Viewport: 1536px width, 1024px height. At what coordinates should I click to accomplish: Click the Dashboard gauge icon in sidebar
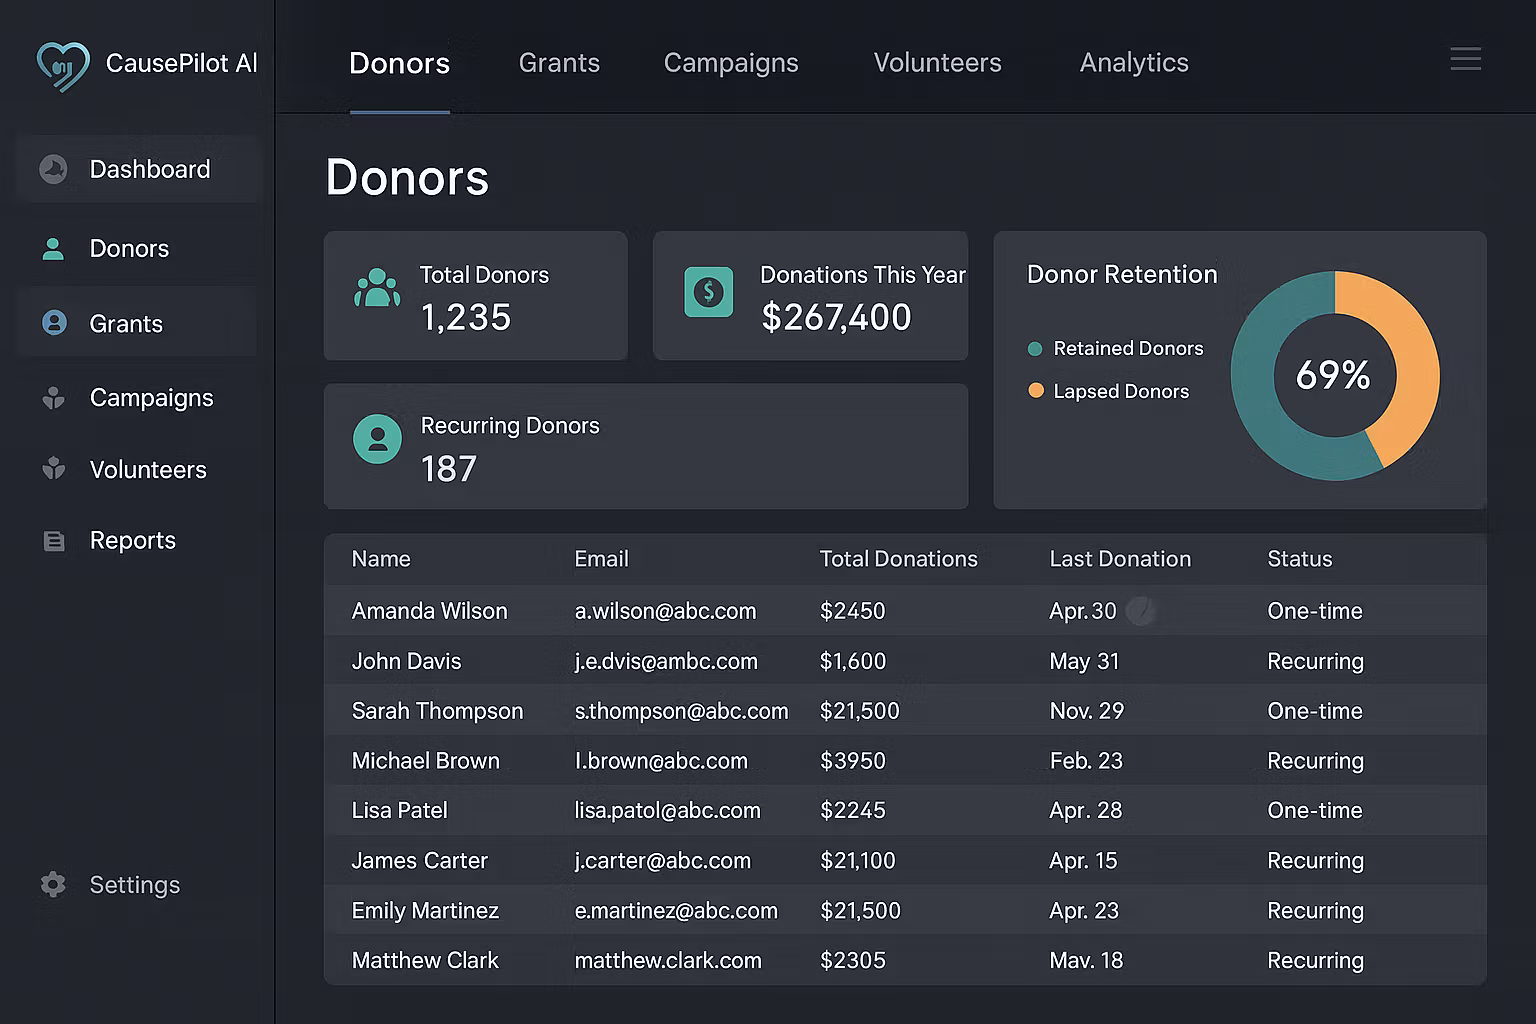pos(53,169)
